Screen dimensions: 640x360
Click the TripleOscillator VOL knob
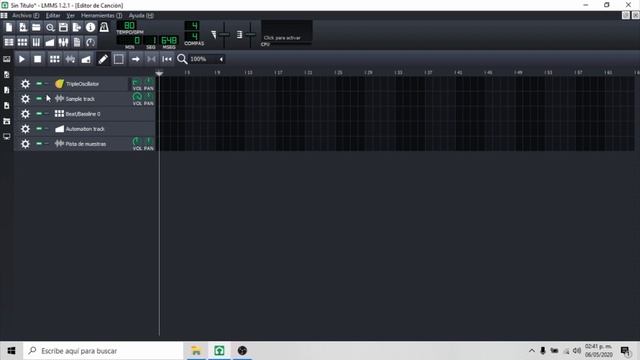(137, 82)
